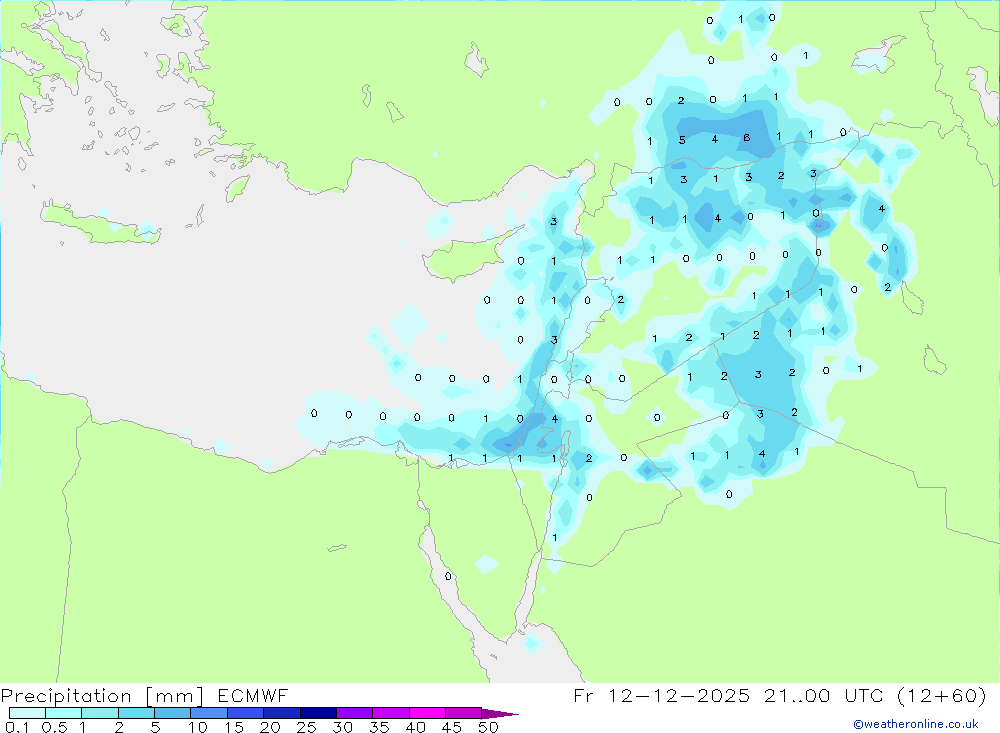Click the '20' legend label
Image resolution: width=1000 pixels, height=733 pixels.
(x=270, y=727)
